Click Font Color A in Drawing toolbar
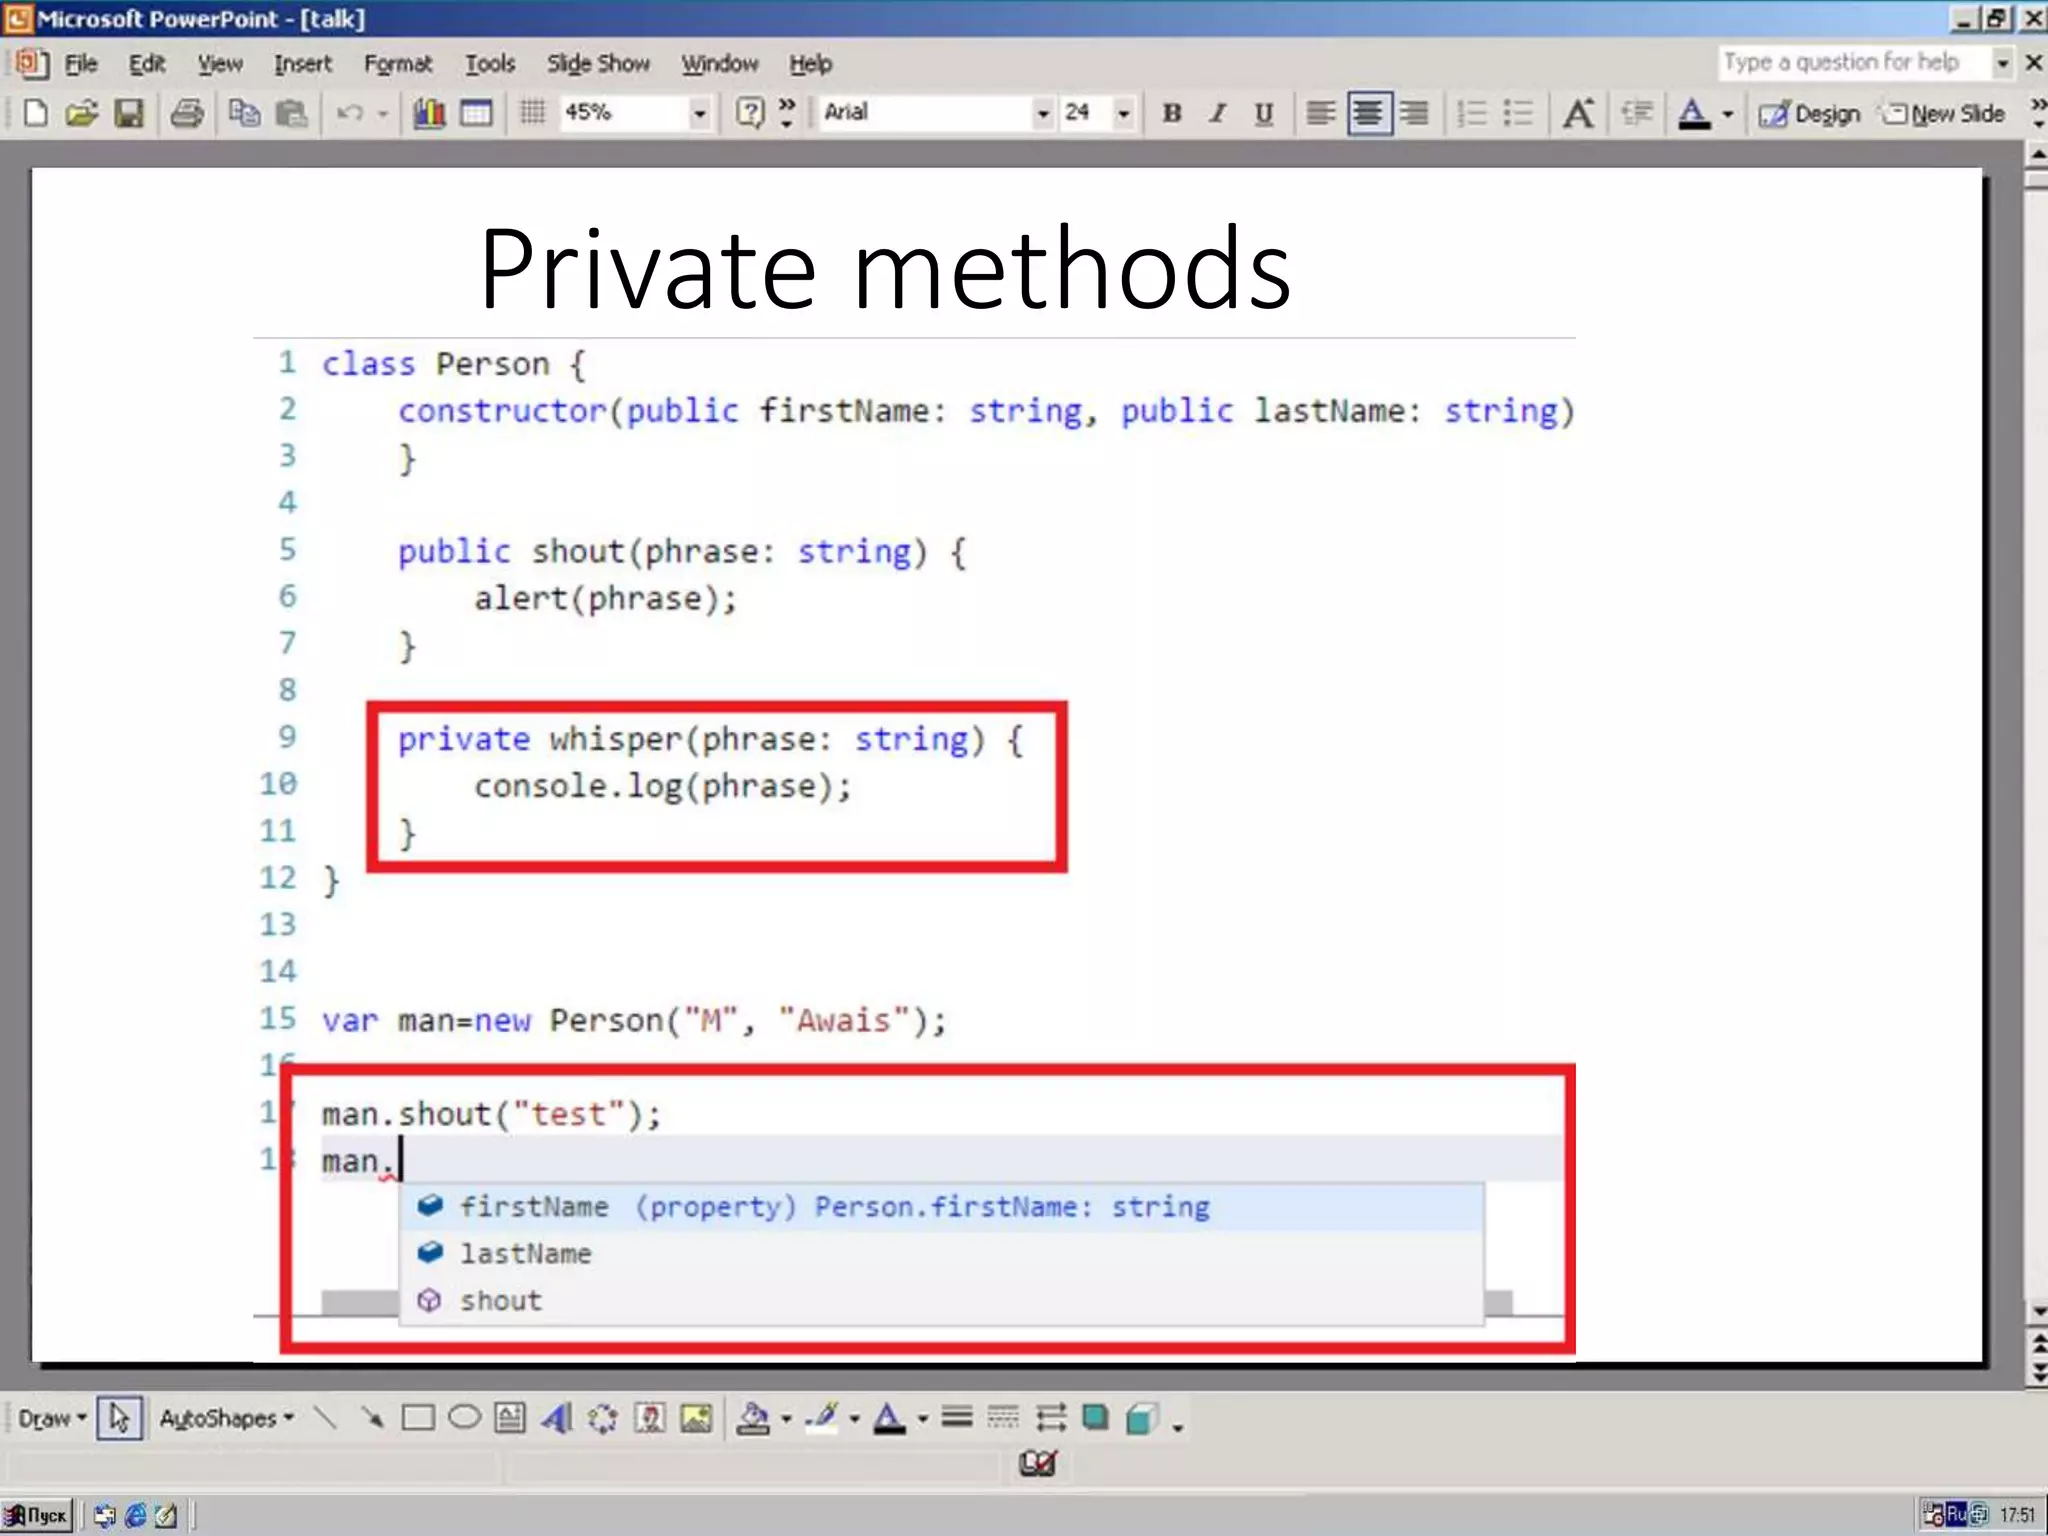2048x1536 pixels. click(x=889, y=1418)
